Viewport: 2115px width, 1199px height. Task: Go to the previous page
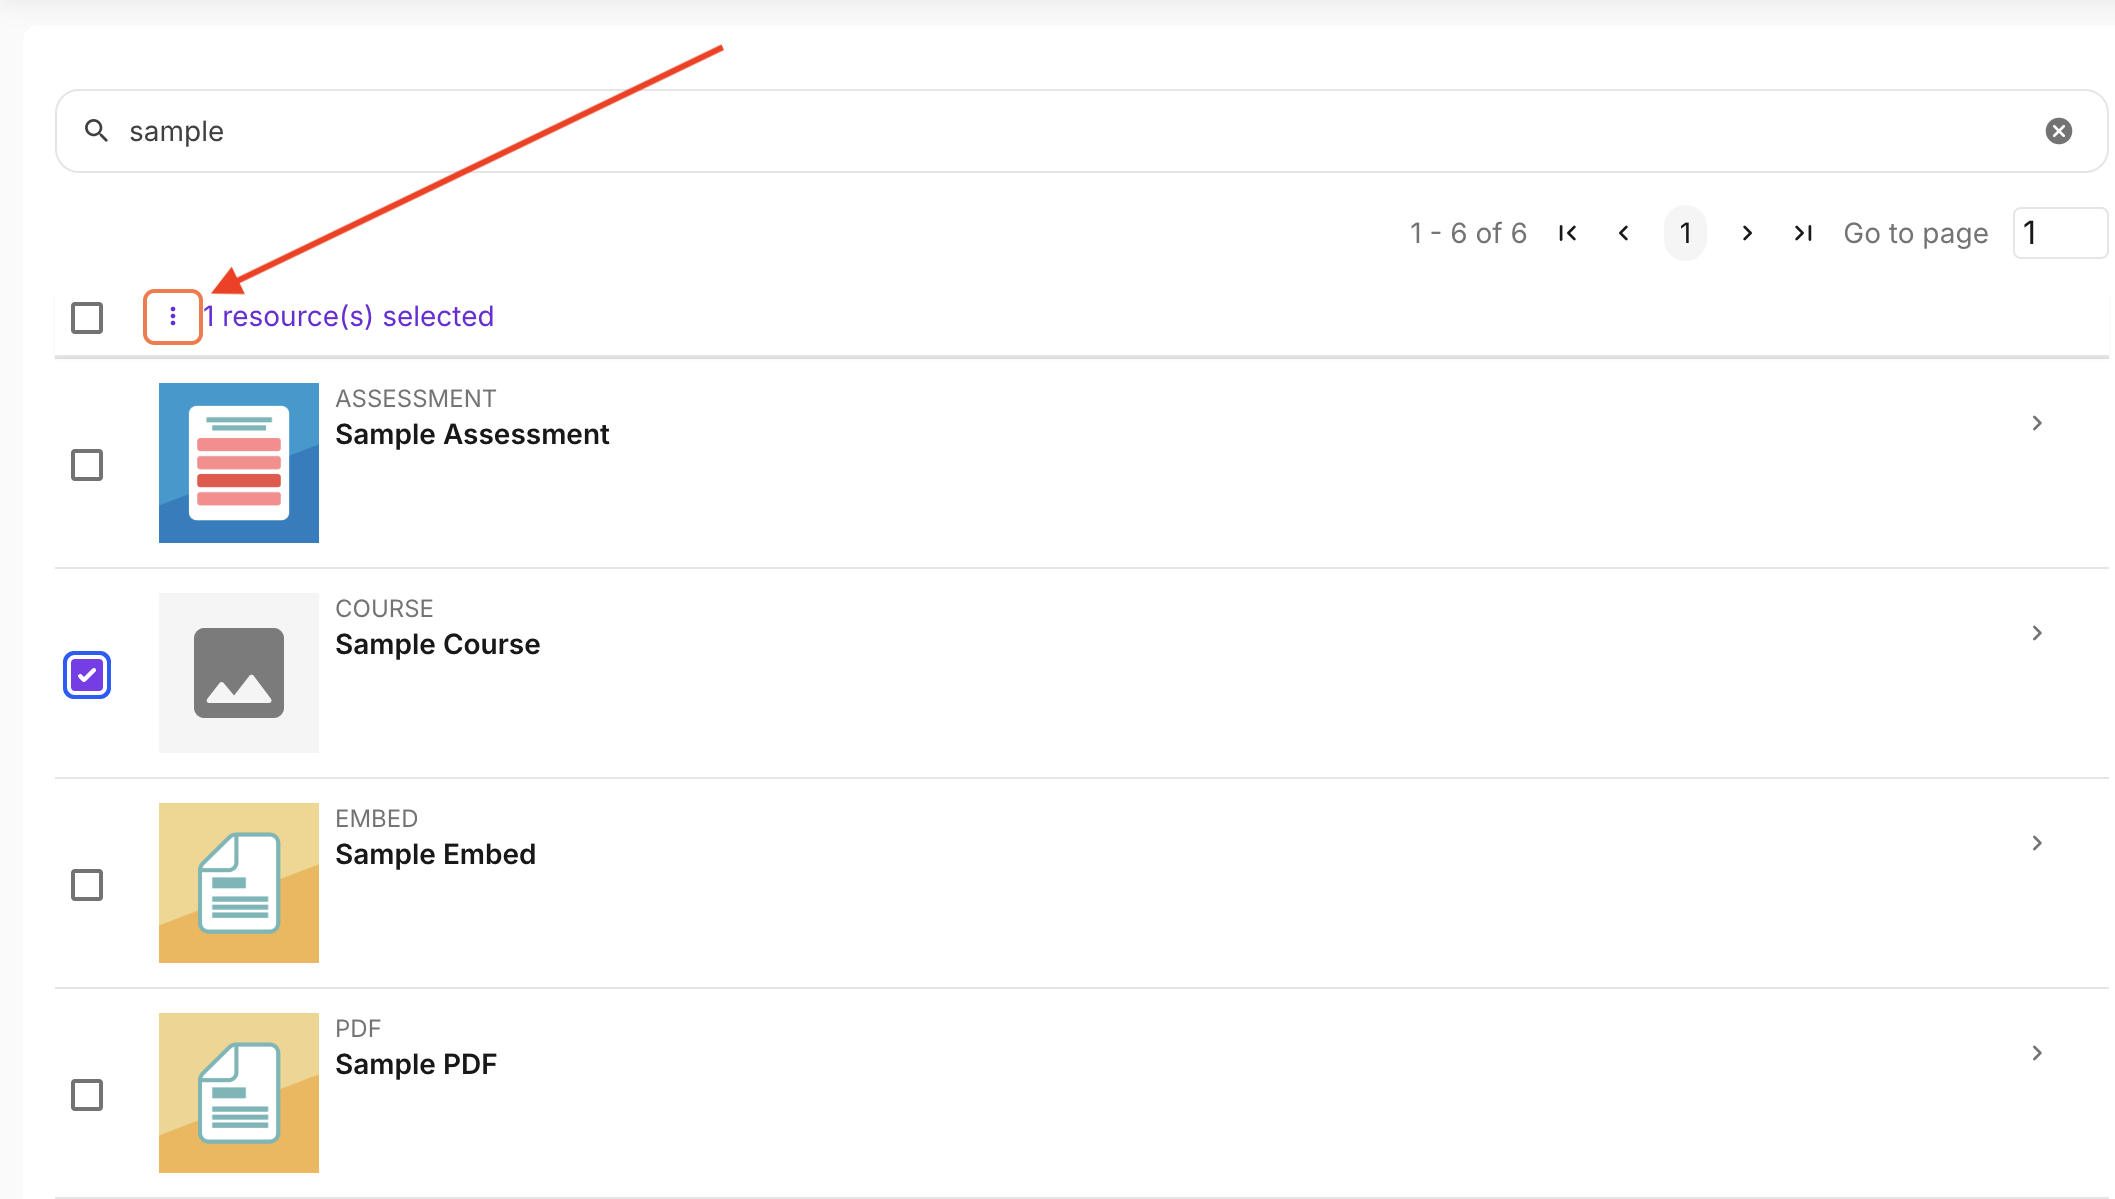[1624, 233]
